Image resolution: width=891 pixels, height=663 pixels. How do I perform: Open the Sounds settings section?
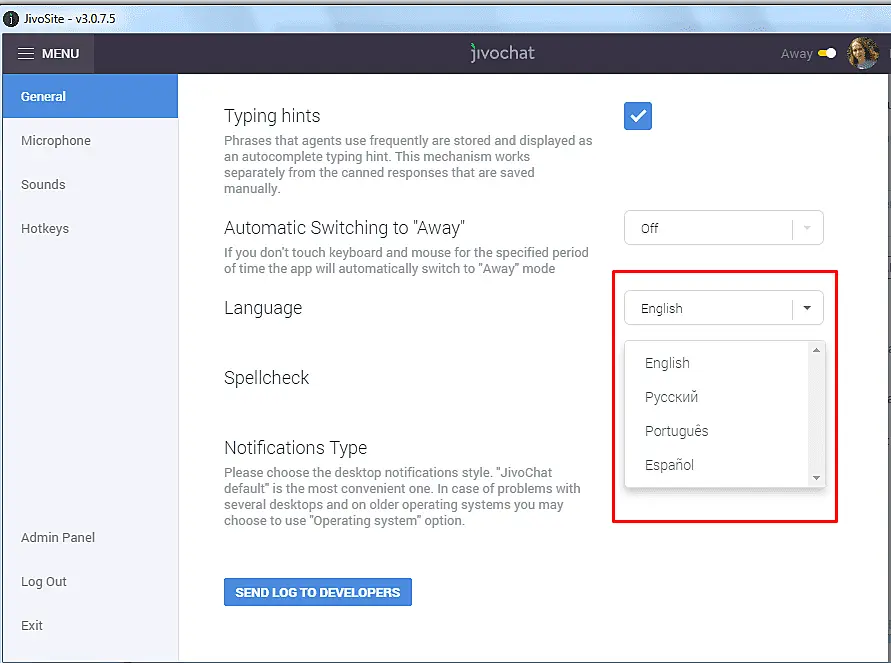click(x=43, y=184)
